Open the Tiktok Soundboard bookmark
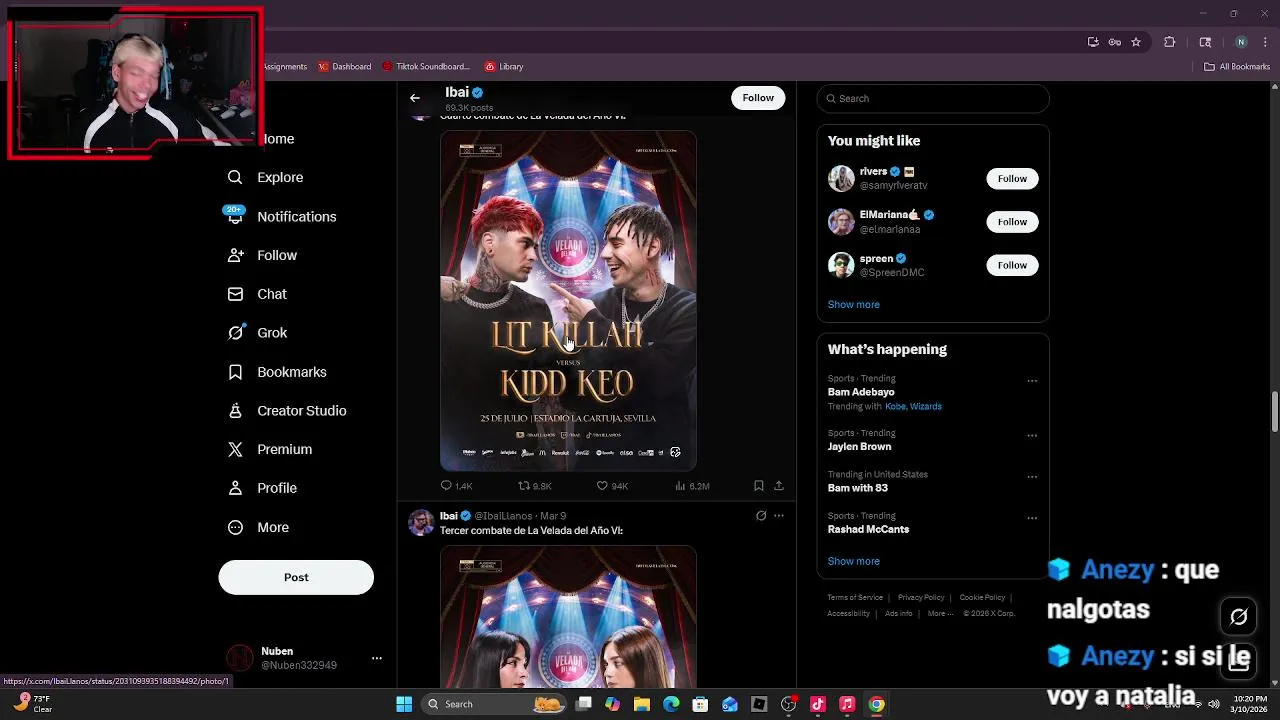 (425, 66)
